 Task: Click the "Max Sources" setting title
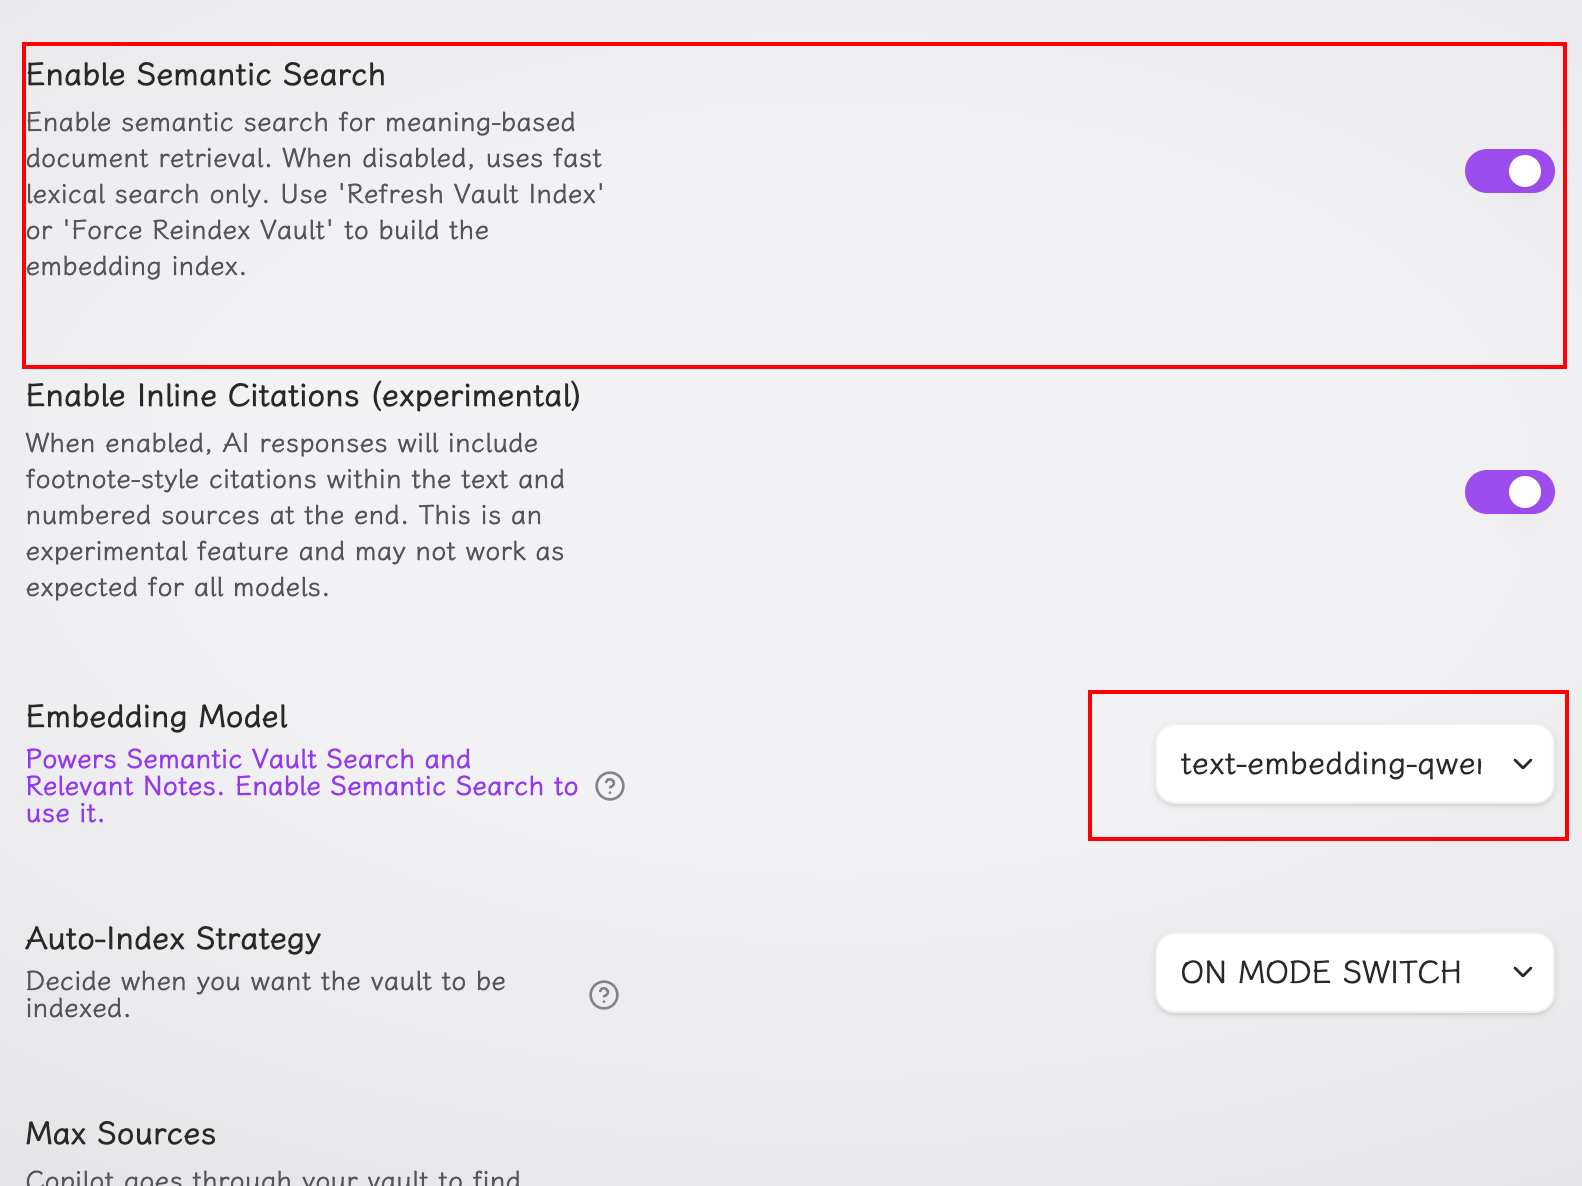pos(121,1134)
